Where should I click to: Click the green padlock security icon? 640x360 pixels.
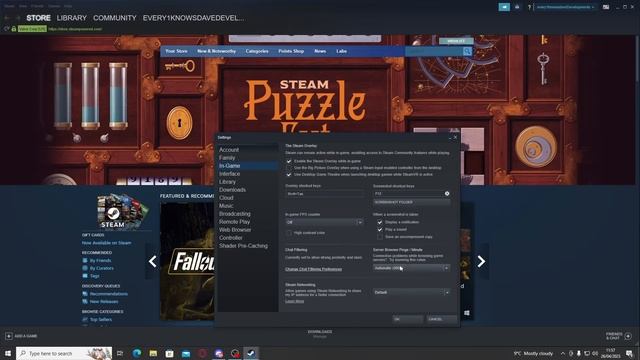pyautogui.click(x=13, y=29)
